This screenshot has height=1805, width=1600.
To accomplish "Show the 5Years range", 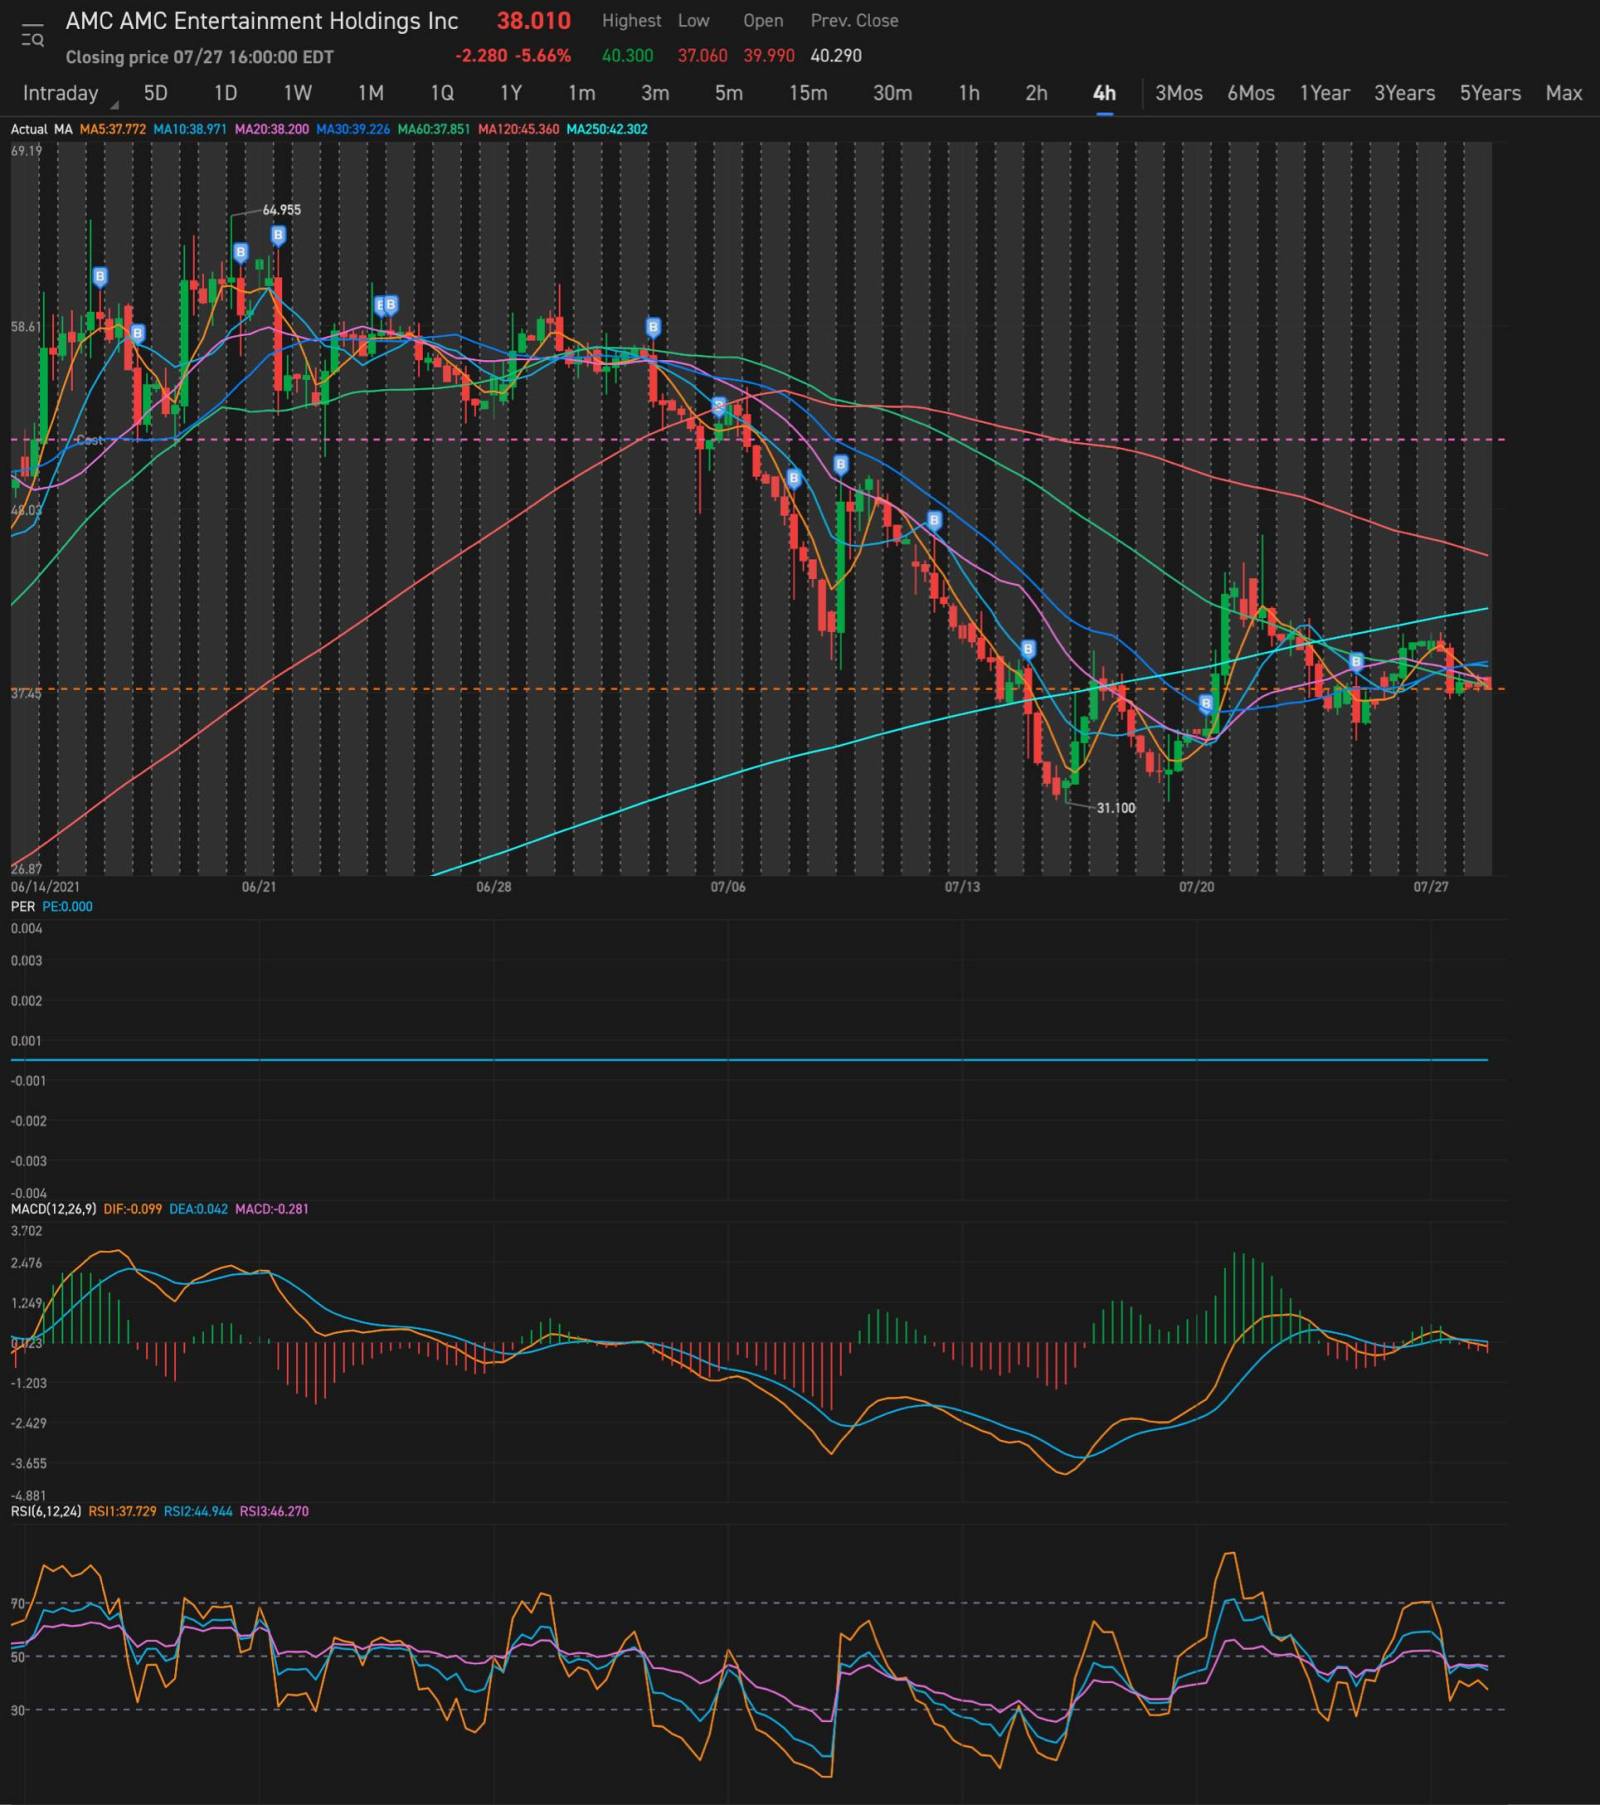I will 1490,93.
